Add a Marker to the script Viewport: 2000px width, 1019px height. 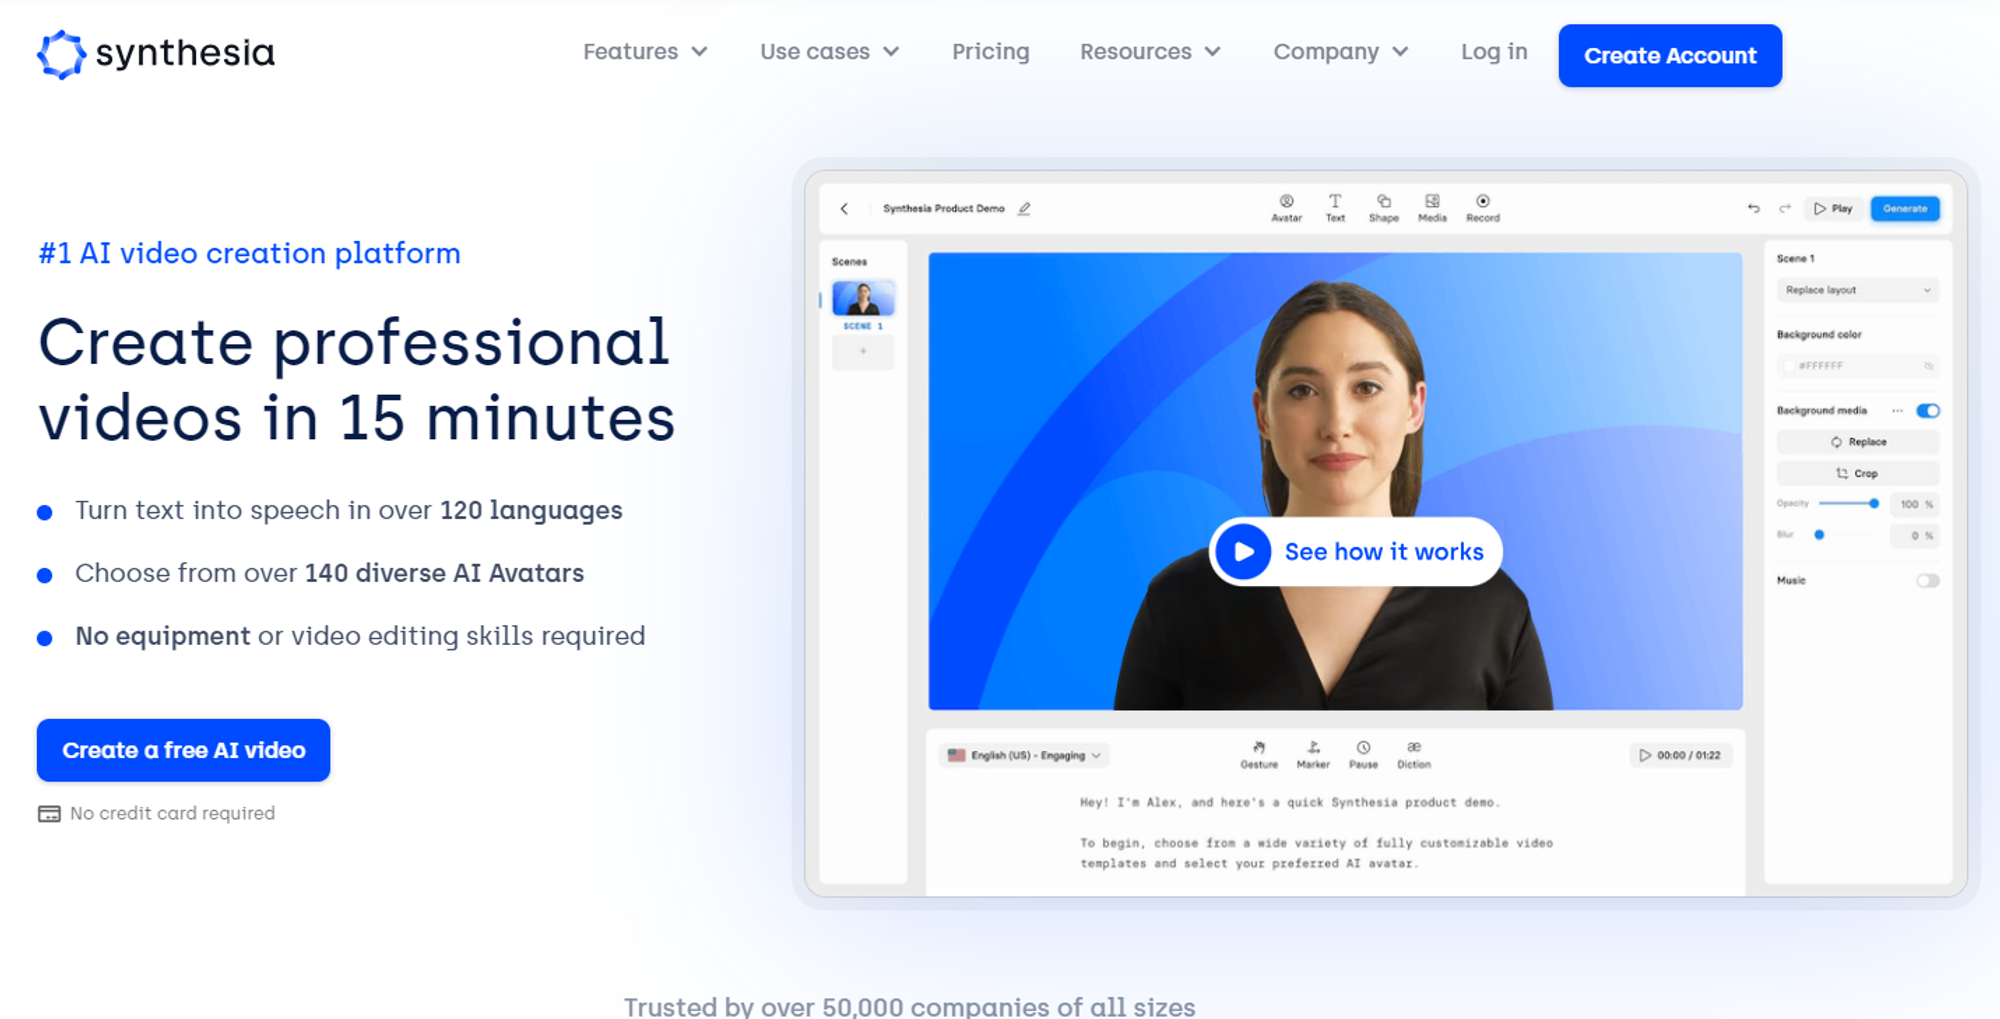pos(1313,755)
